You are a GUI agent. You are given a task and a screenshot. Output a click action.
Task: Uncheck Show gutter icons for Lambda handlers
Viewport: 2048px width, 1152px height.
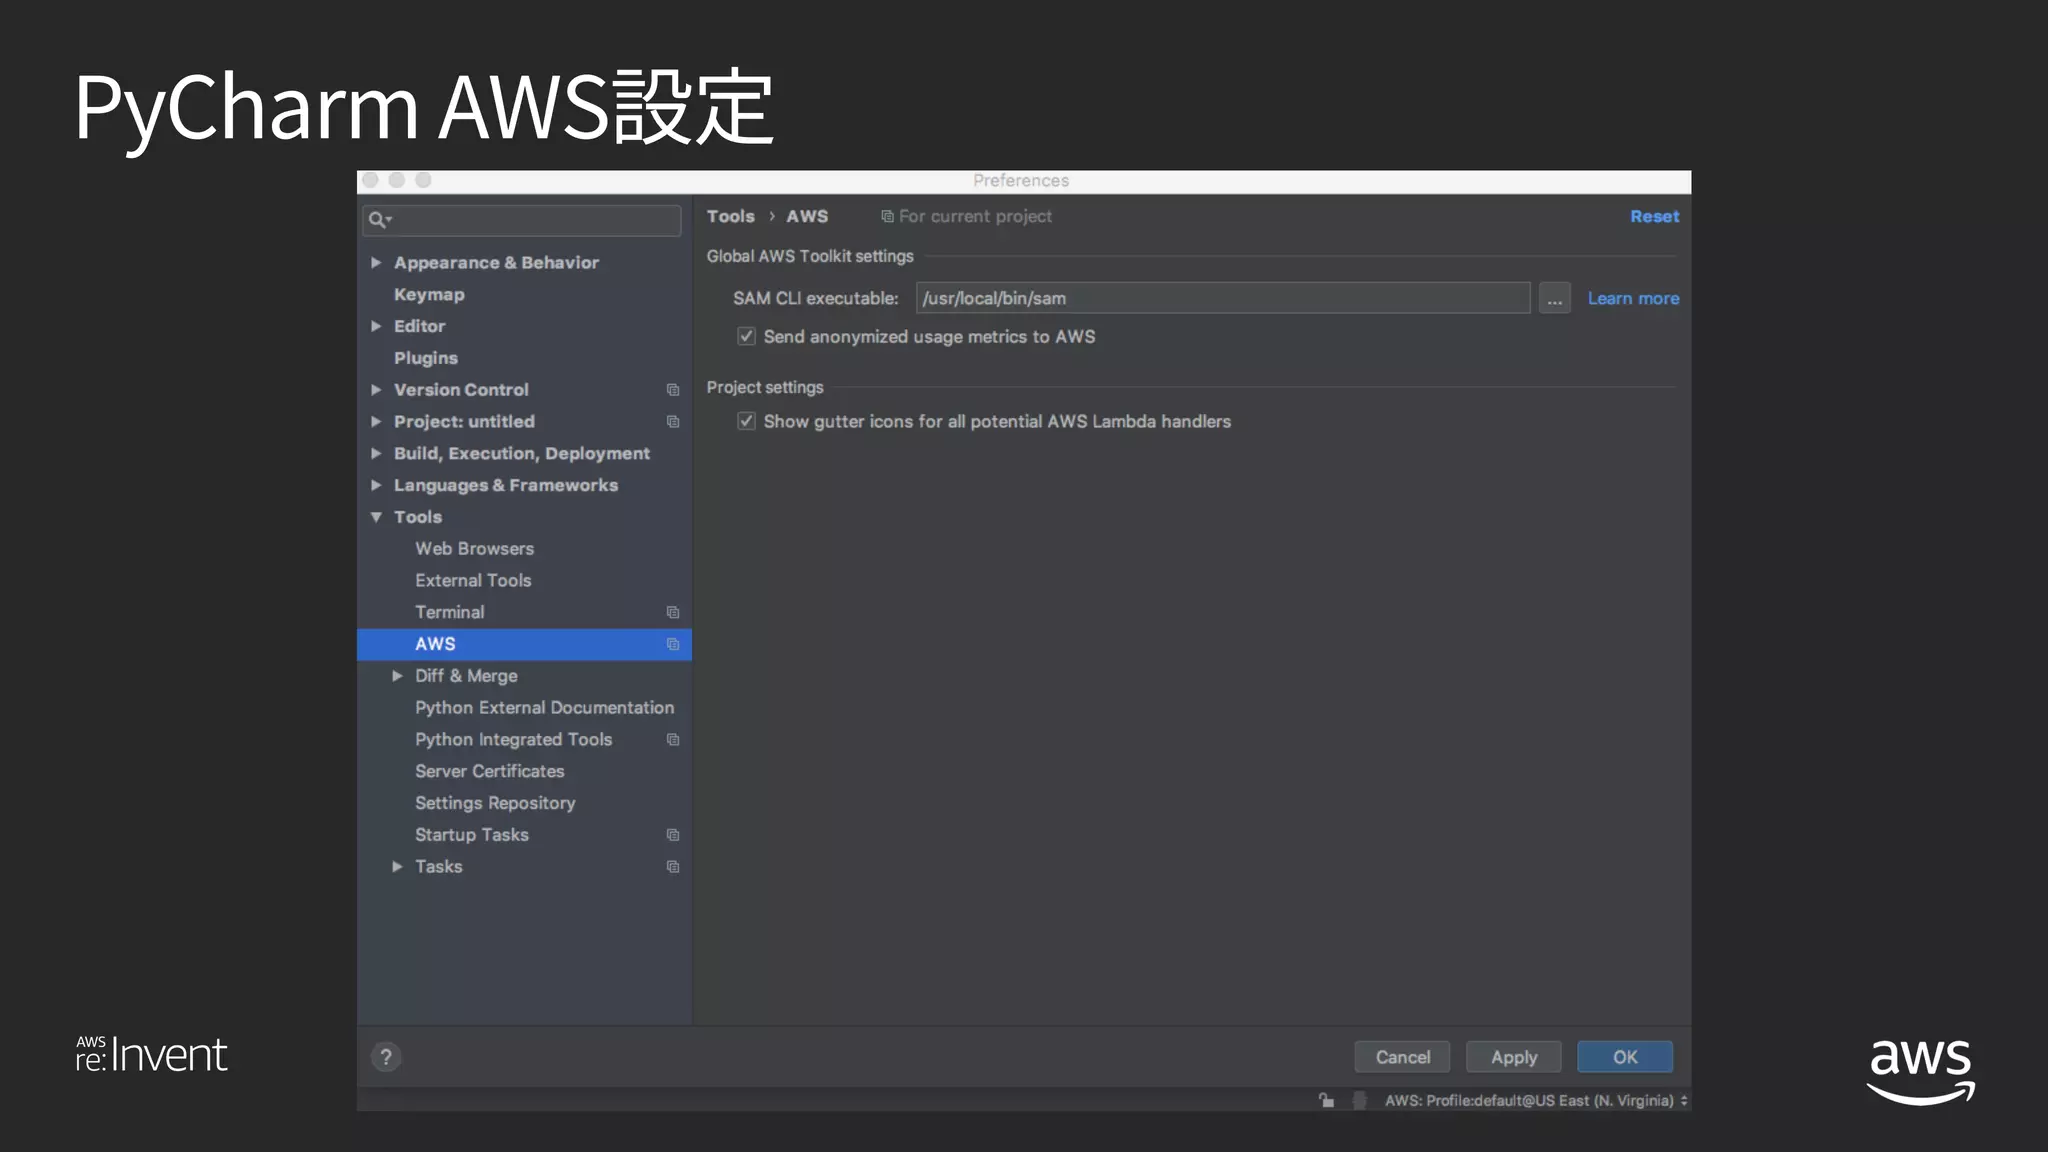(x=746, y=421)
